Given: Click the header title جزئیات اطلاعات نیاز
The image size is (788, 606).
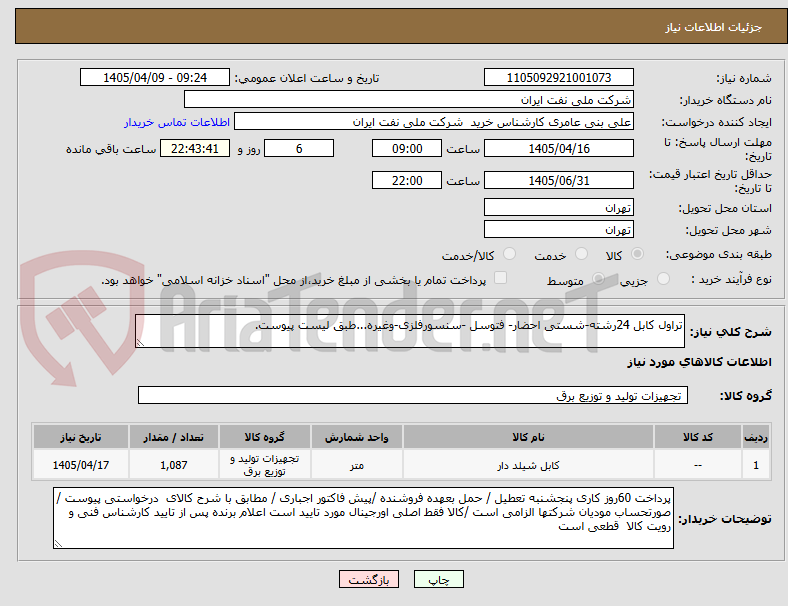Looking at the screenshot, I should tap(714, 27).
